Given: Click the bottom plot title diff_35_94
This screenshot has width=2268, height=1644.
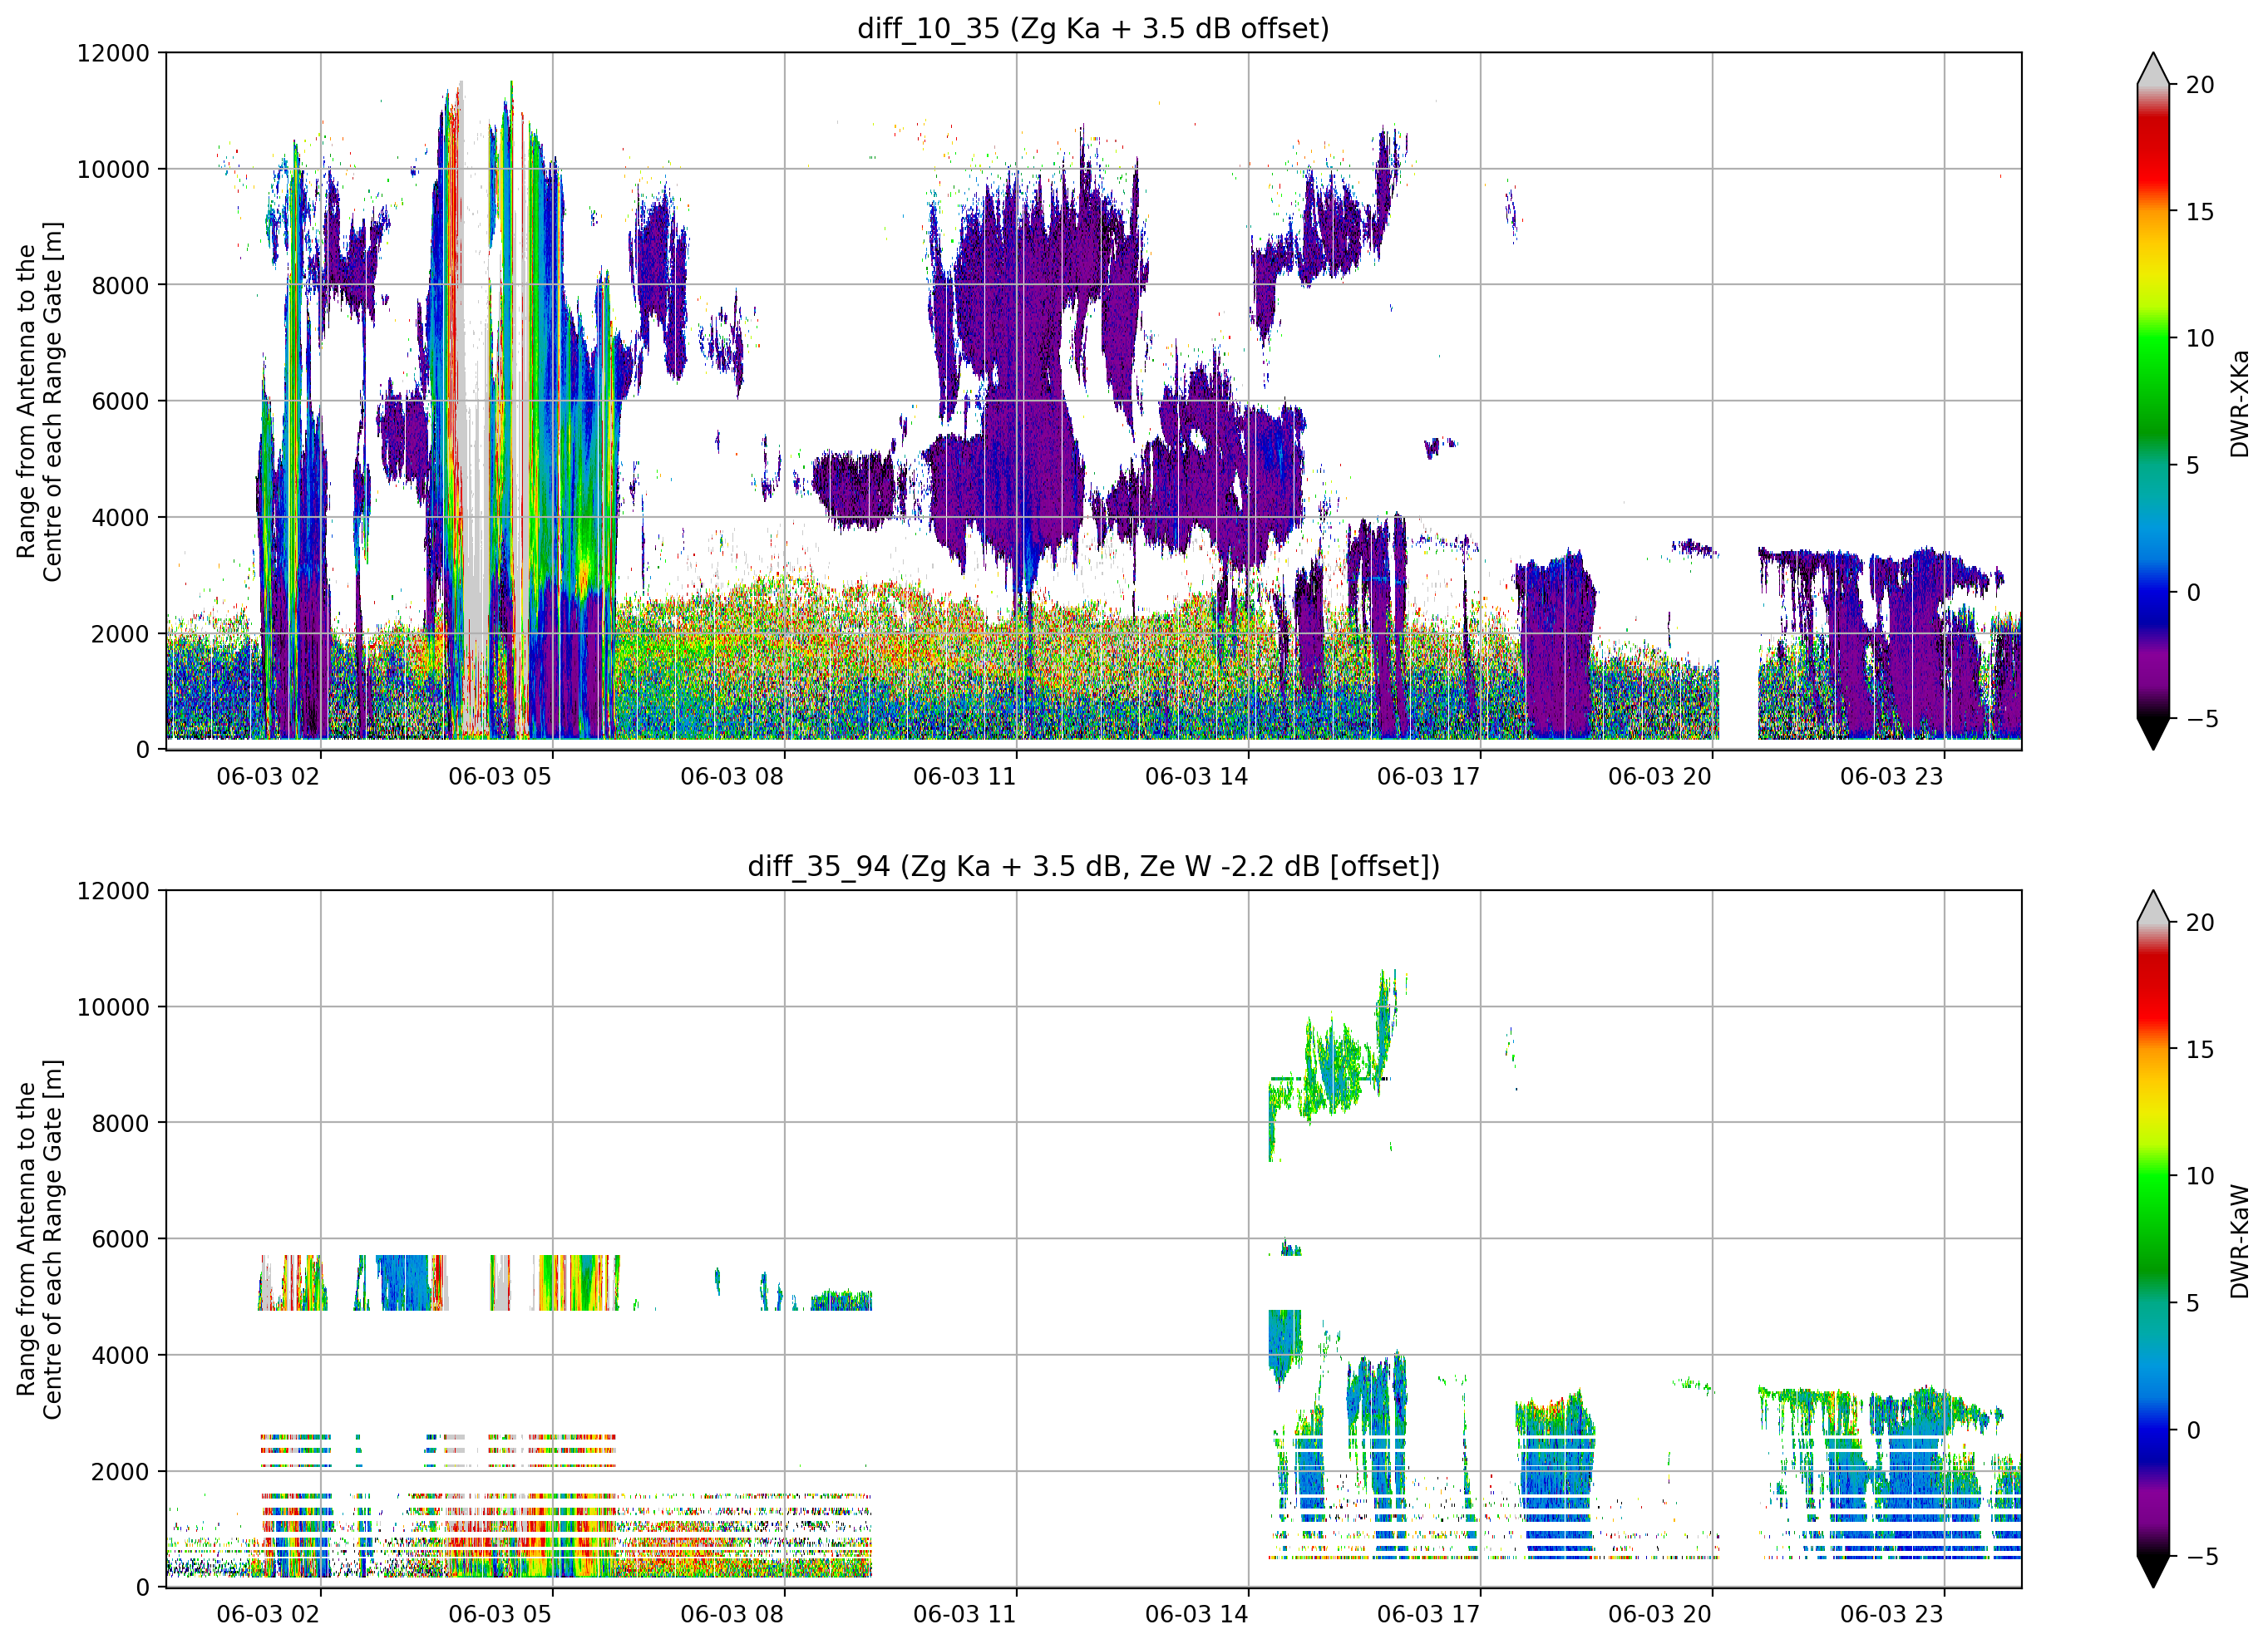Looking at the screenshot, I should coord(1093,866).
